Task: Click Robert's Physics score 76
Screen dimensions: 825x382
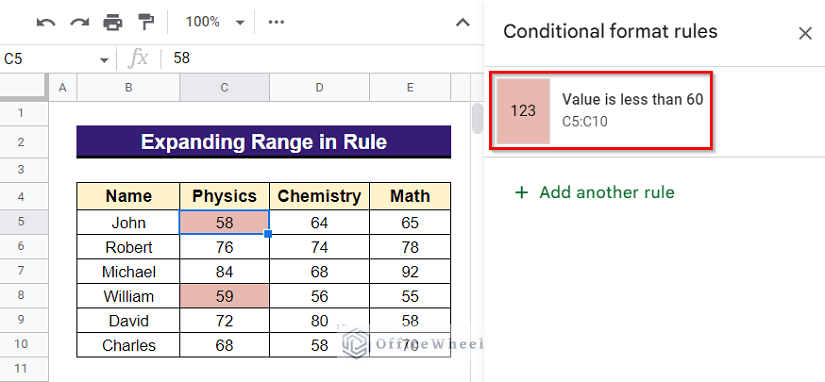Action: click(224, 247)
